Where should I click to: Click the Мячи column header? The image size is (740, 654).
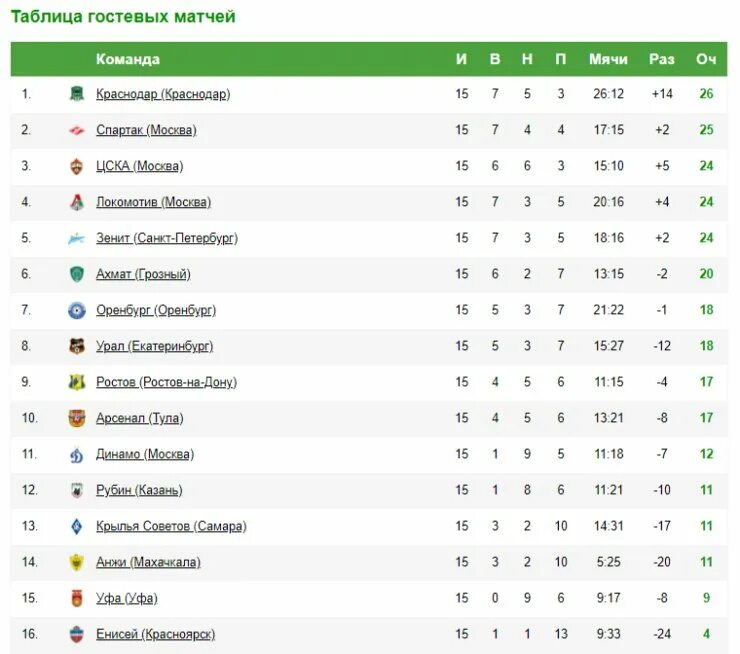(608, 59)
